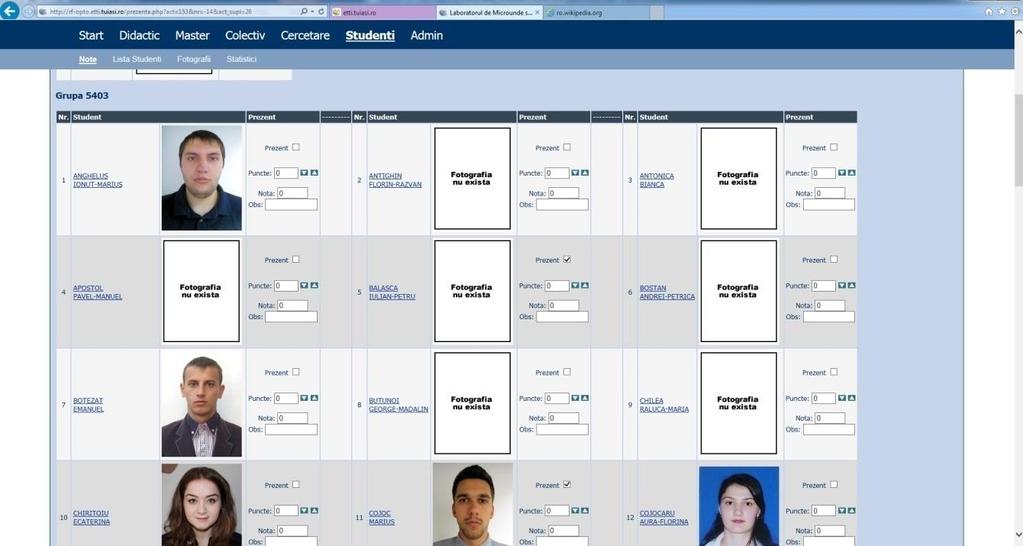Go back with the browser back arrow
This screenshot has height=546, width=1023.
click(10, 10)
